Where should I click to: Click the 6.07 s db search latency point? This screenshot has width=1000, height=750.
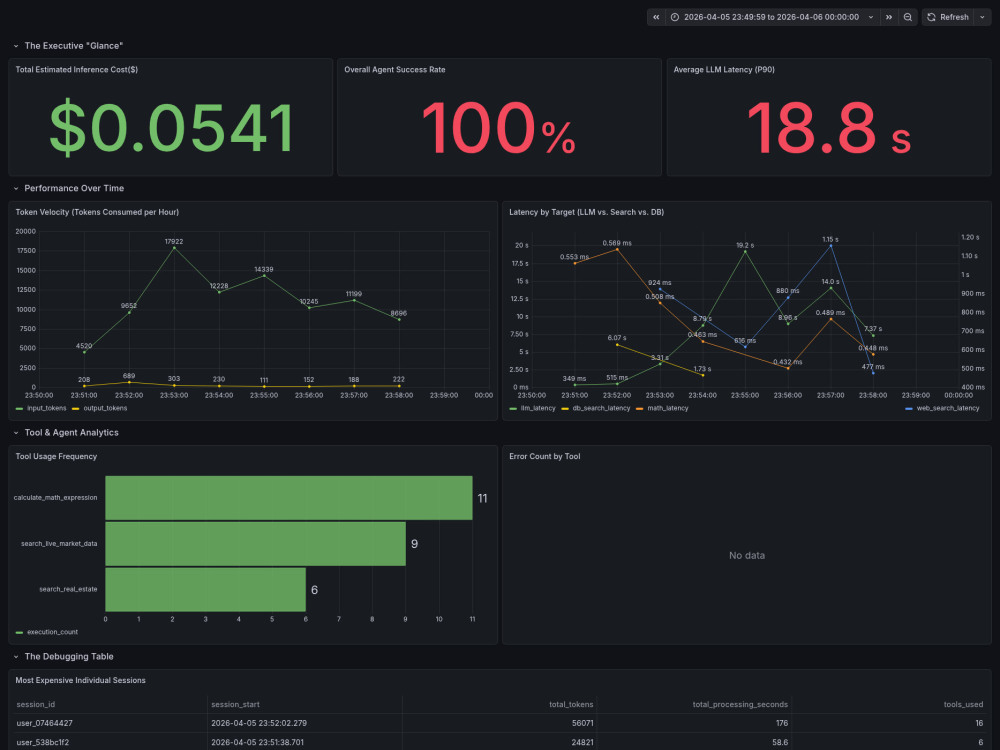617,344
